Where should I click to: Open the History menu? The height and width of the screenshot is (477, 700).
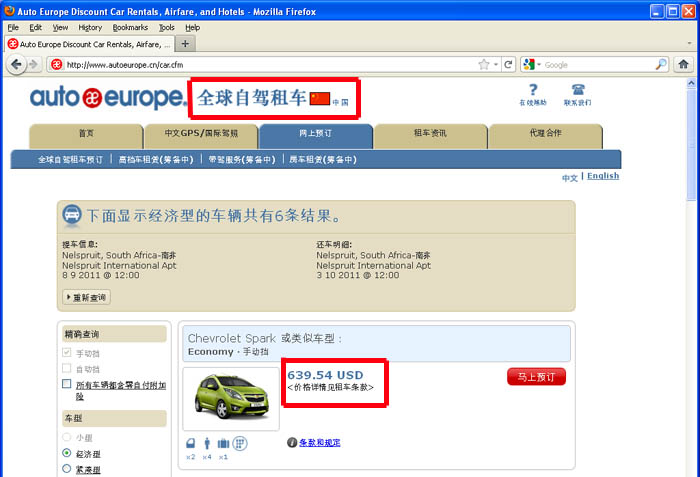[x=90, y=27]
